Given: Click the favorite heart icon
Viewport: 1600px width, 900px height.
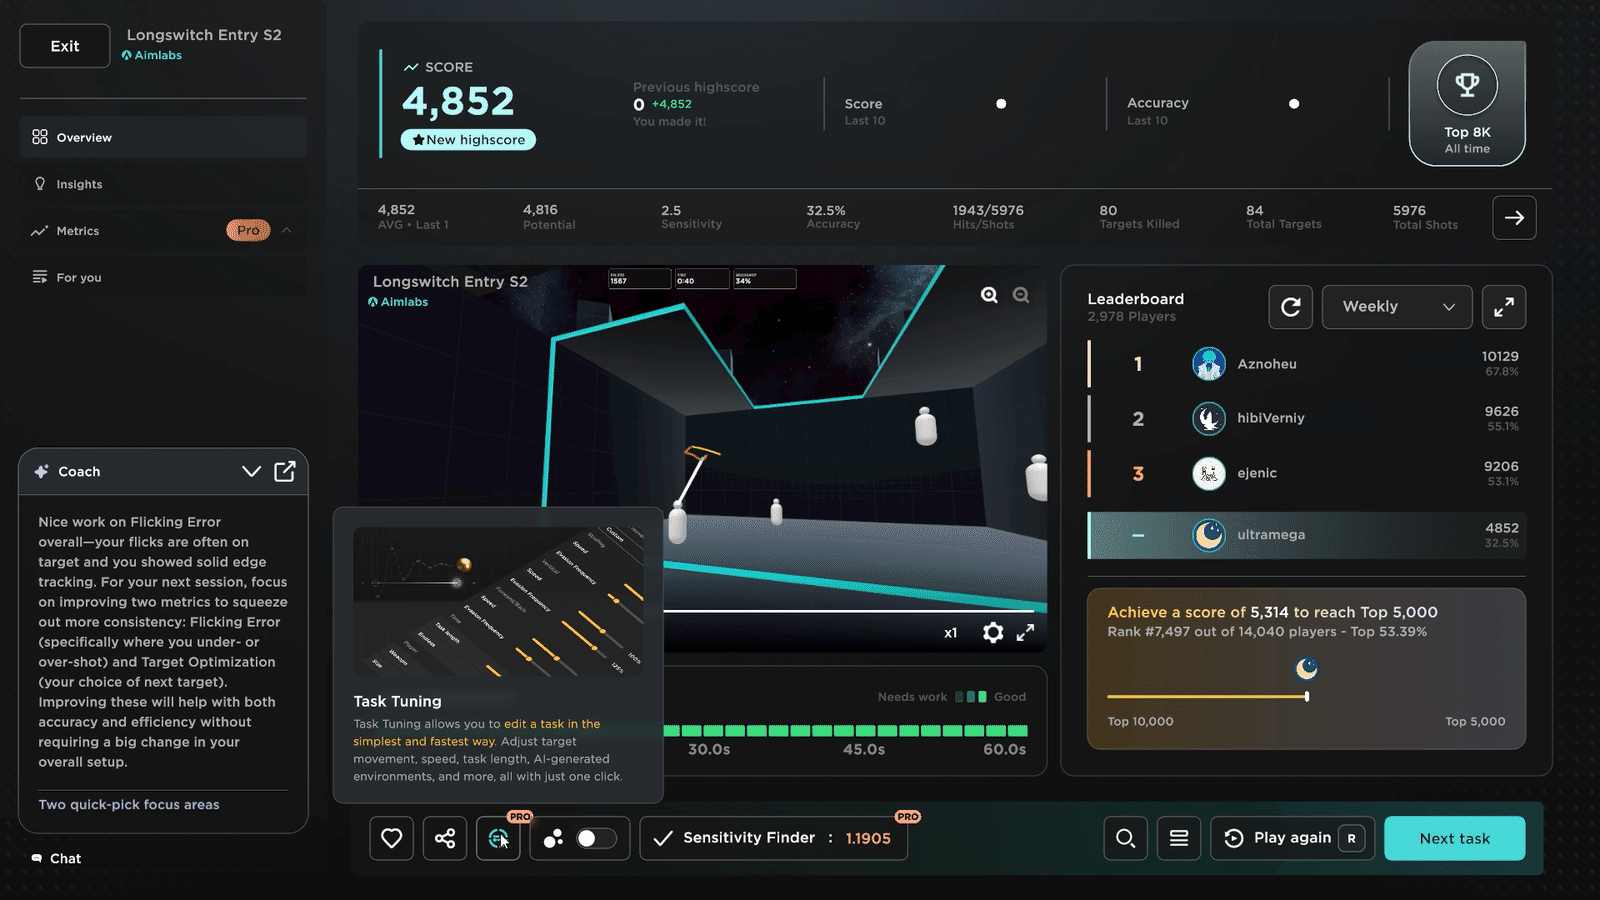Looking at the screenshot, I should 391,838.
